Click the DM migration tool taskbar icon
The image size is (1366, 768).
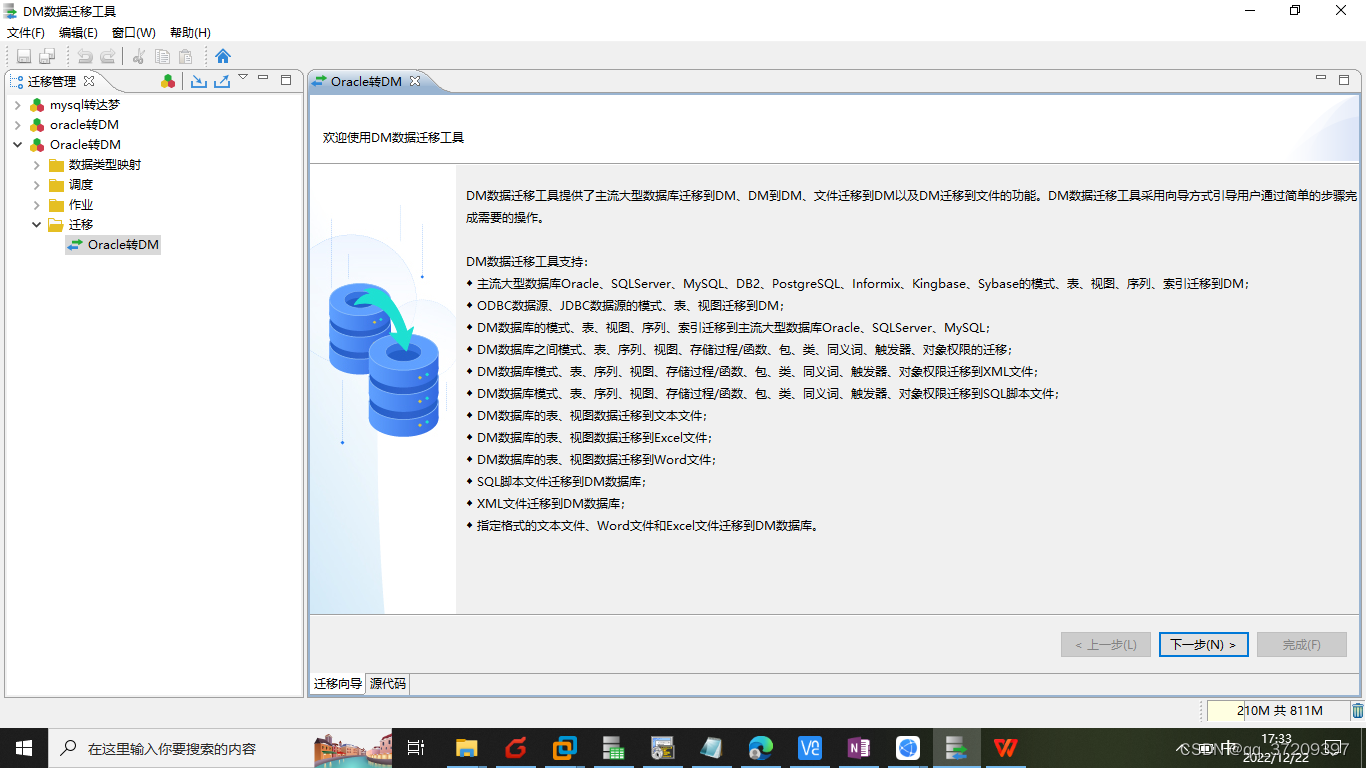[957, 748]
